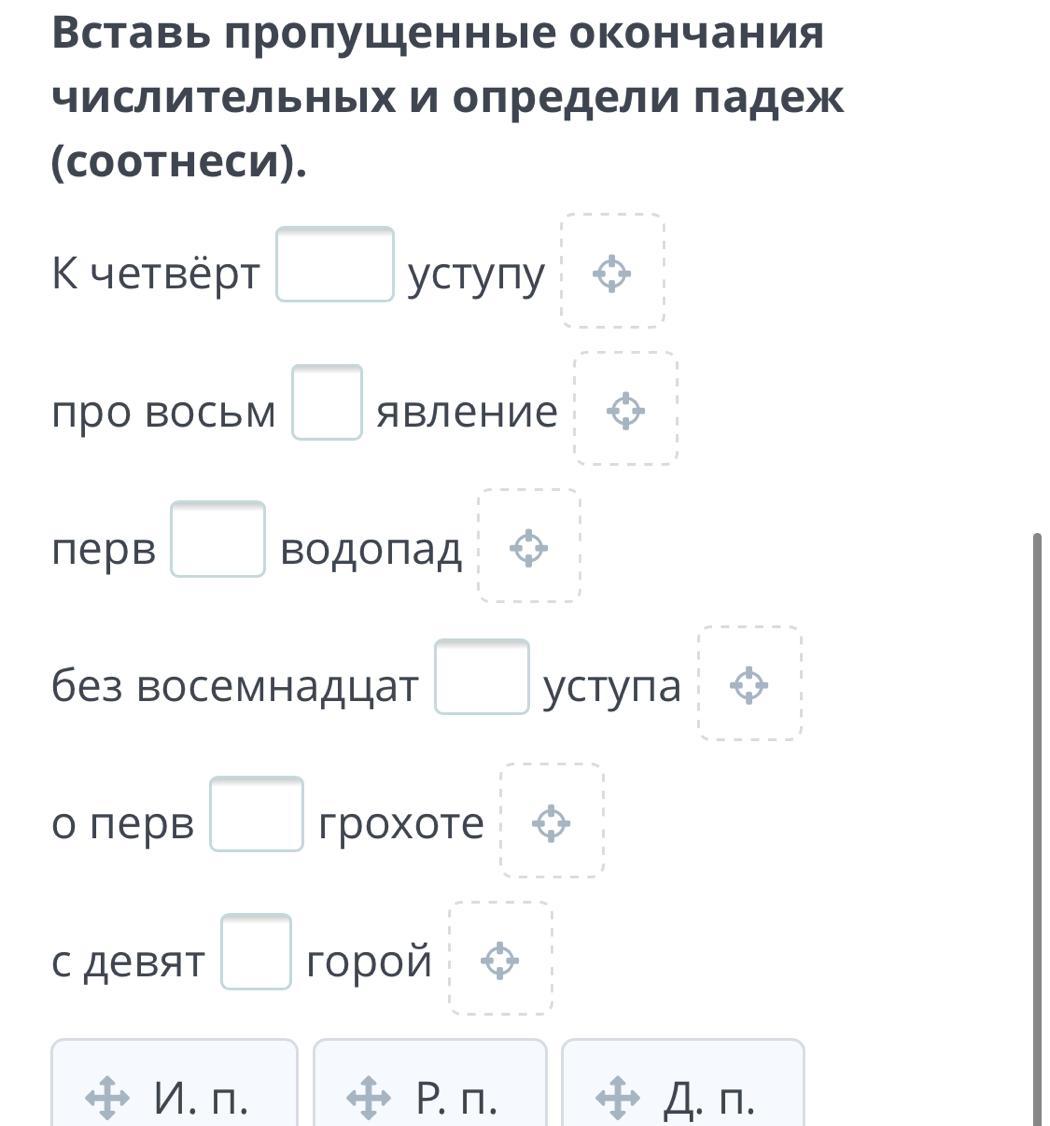Image resolution: width=1050 pixels, height=1126 pixels.
Task: Click the ending field after «К четвёрт»
Action: pyautogui.click(x=335, y=264)
